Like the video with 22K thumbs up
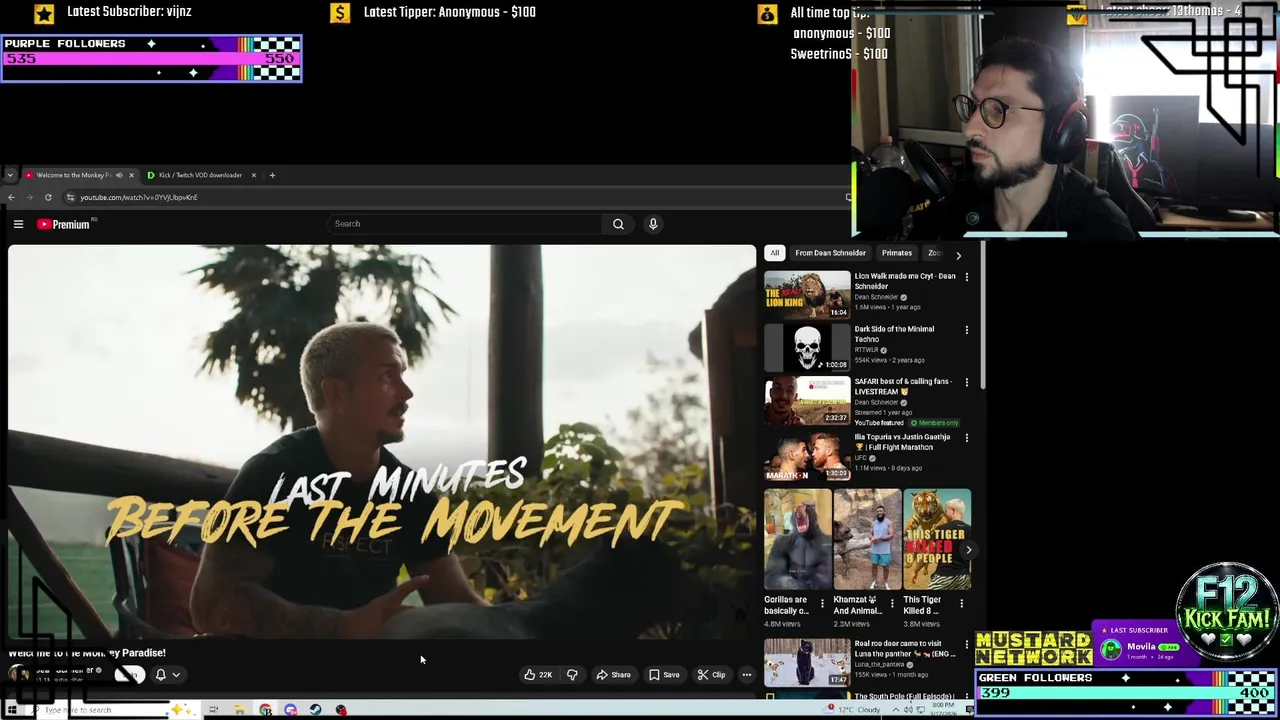This screenshot has height=720, width=1280. click(x=538, y=675)
